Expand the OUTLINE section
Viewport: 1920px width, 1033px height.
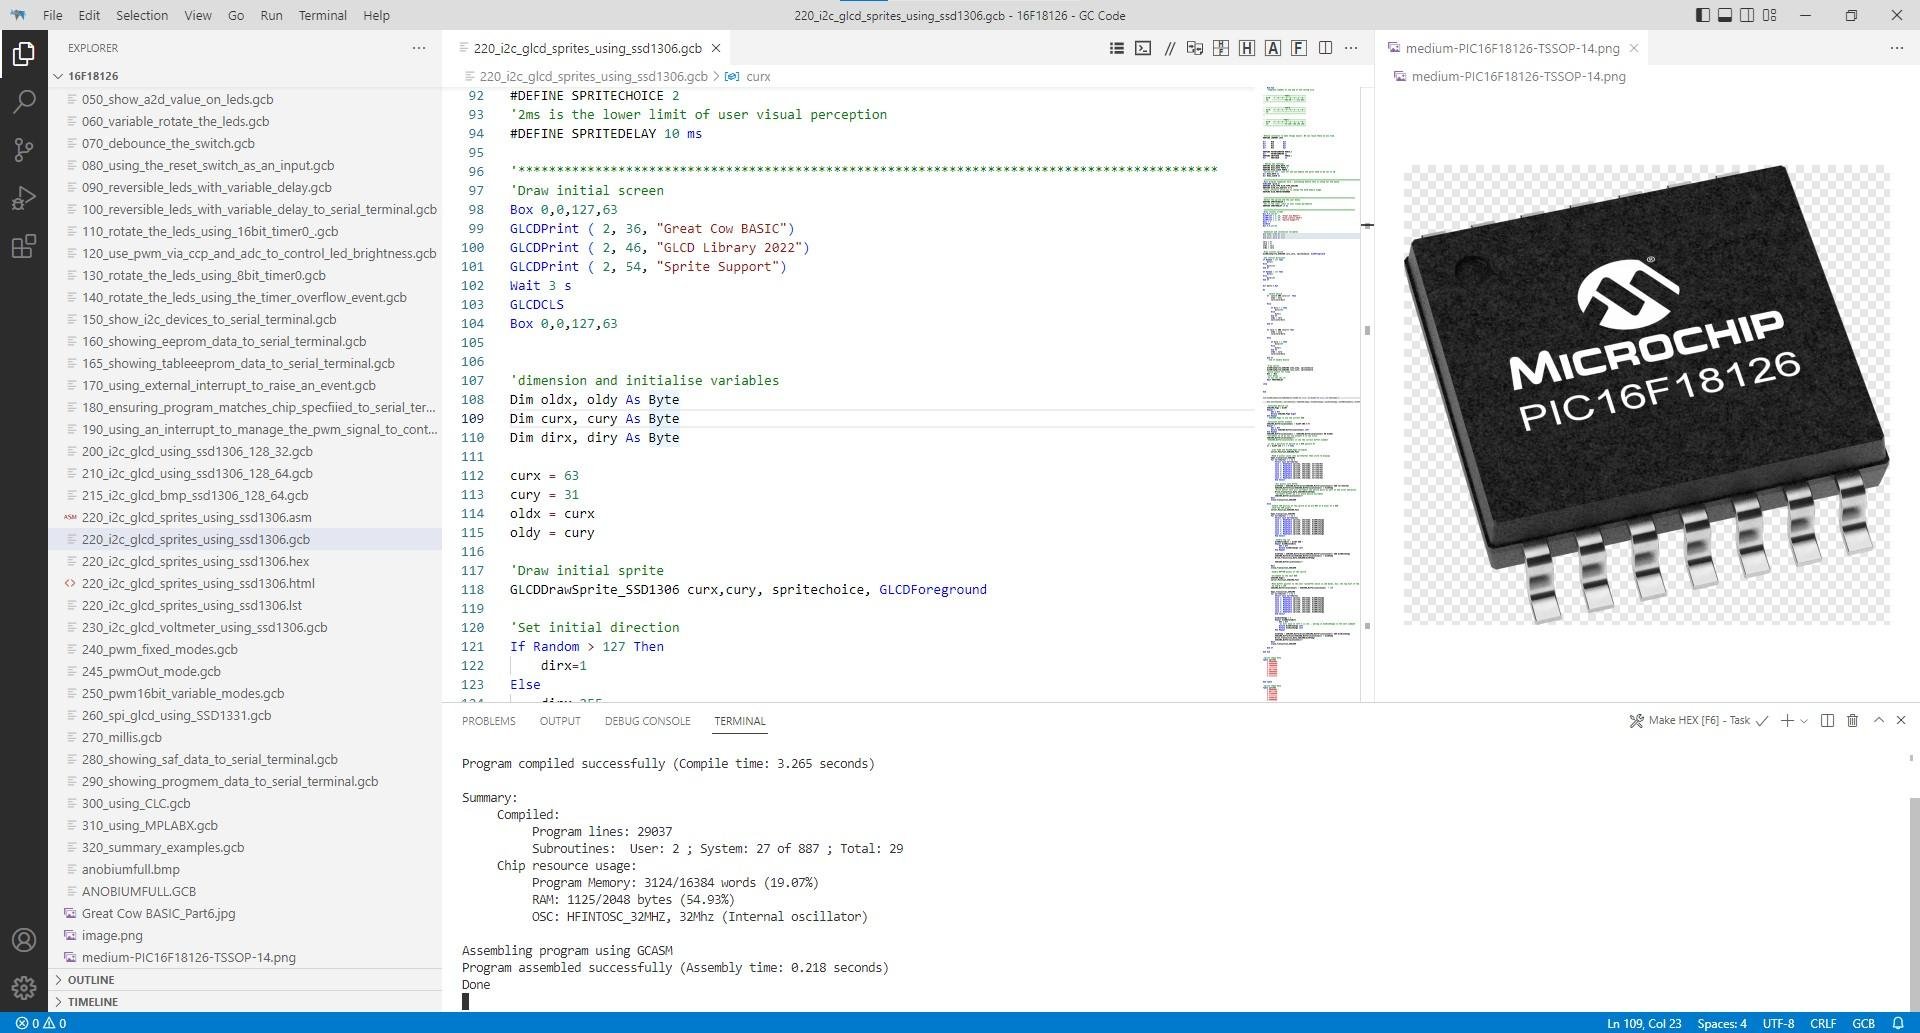(90, 980)
